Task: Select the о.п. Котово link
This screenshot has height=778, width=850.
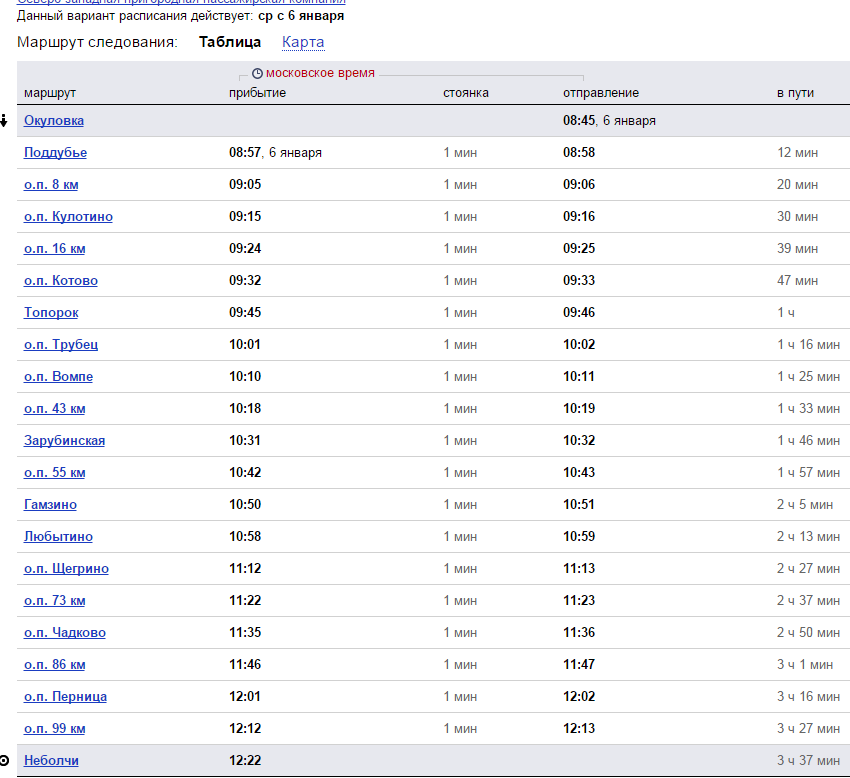Action: pyautogui.click(x=61, y=281)
